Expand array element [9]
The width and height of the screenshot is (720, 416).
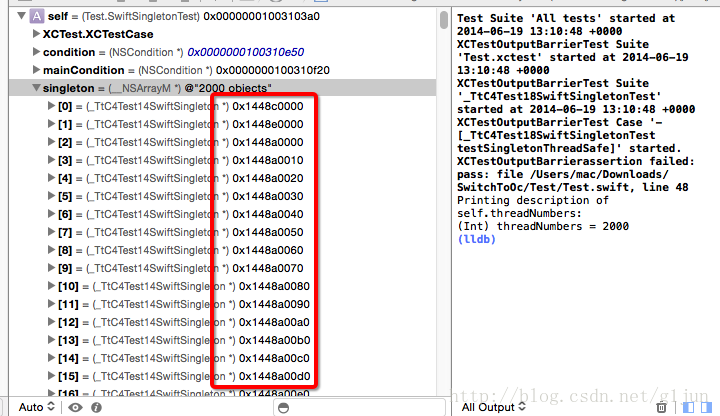tap(51, 267)
